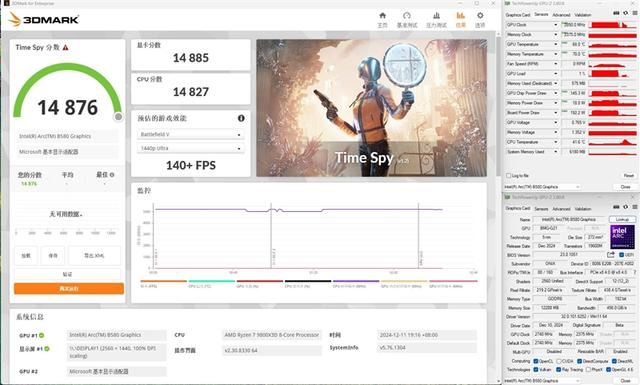Open the stress test chart icon
The width and height of the screenshot is (640, 385).
tap(436, 16)
